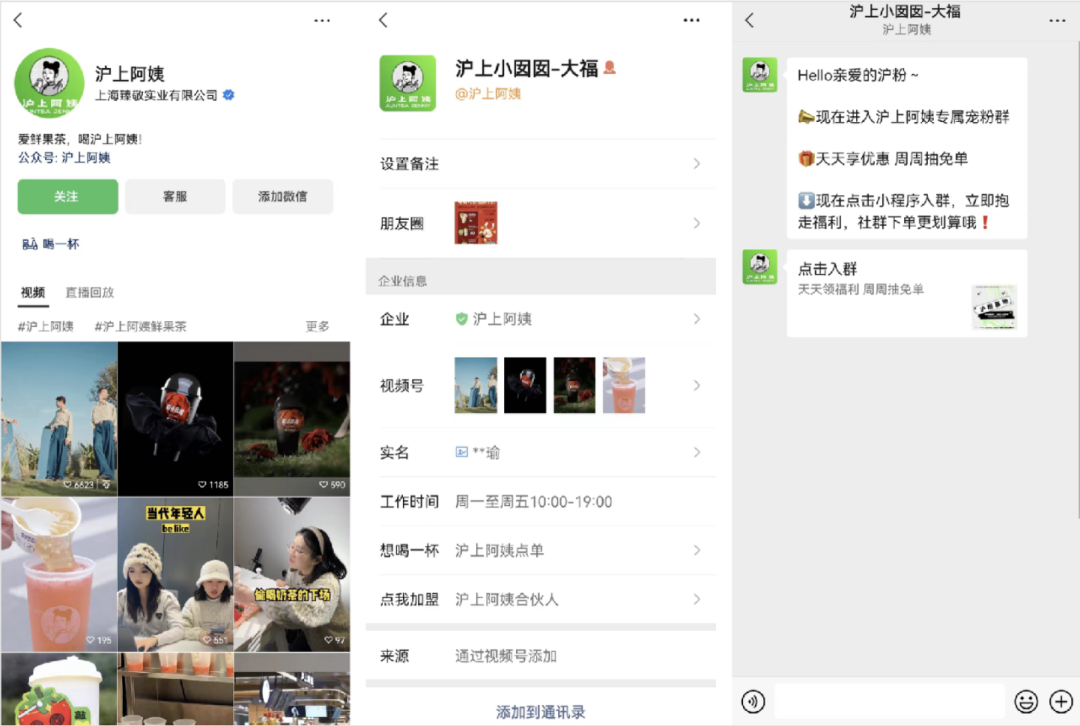Open the 公众号: 沪上阿姨 link
This screenshot has height=726, width=1080.
[x=64, y=158]
